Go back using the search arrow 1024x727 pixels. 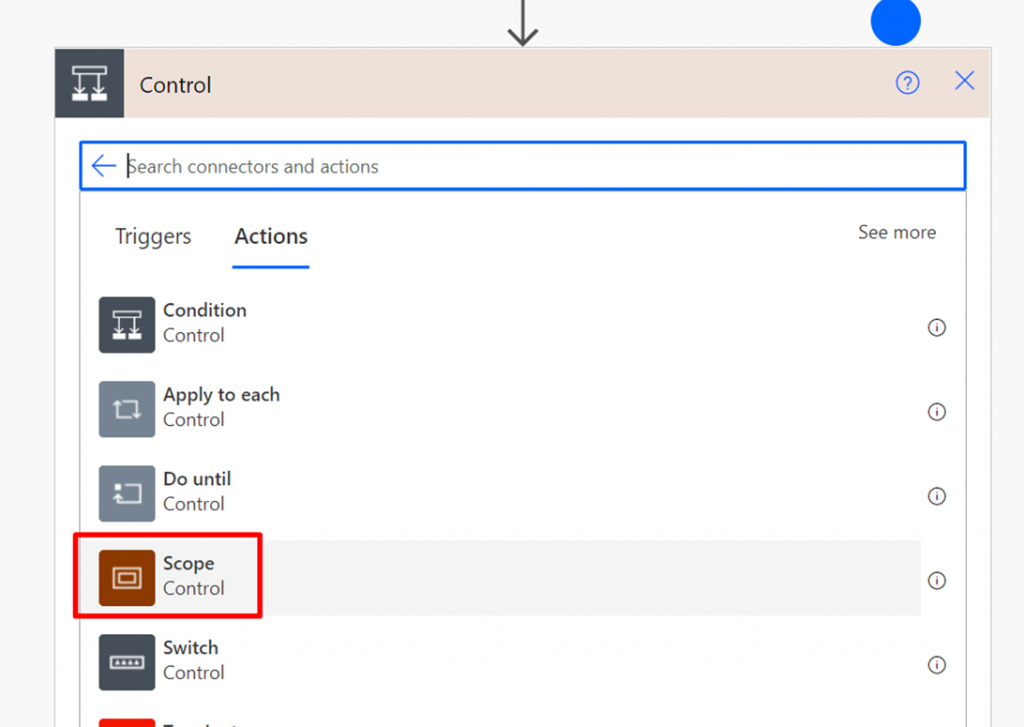(x=104, y=166)
